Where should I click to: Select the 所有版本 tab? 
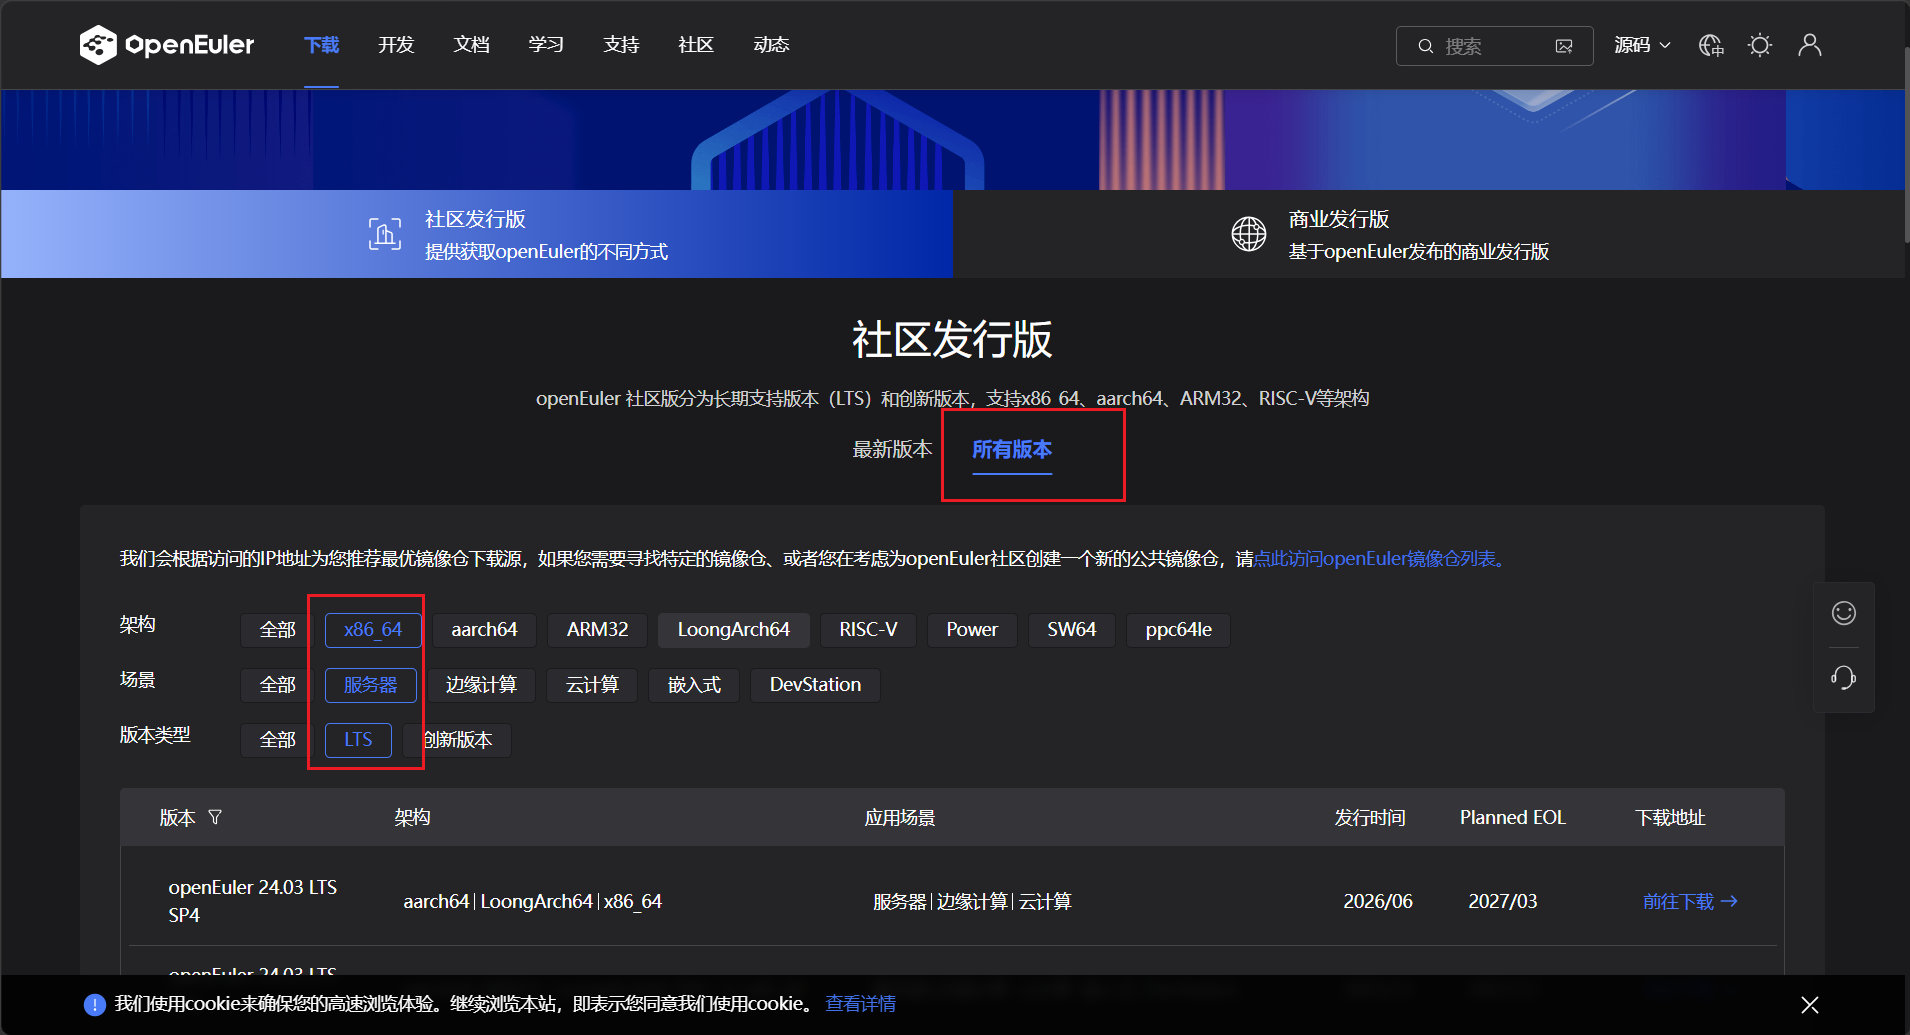click(x=1012, y=450)
